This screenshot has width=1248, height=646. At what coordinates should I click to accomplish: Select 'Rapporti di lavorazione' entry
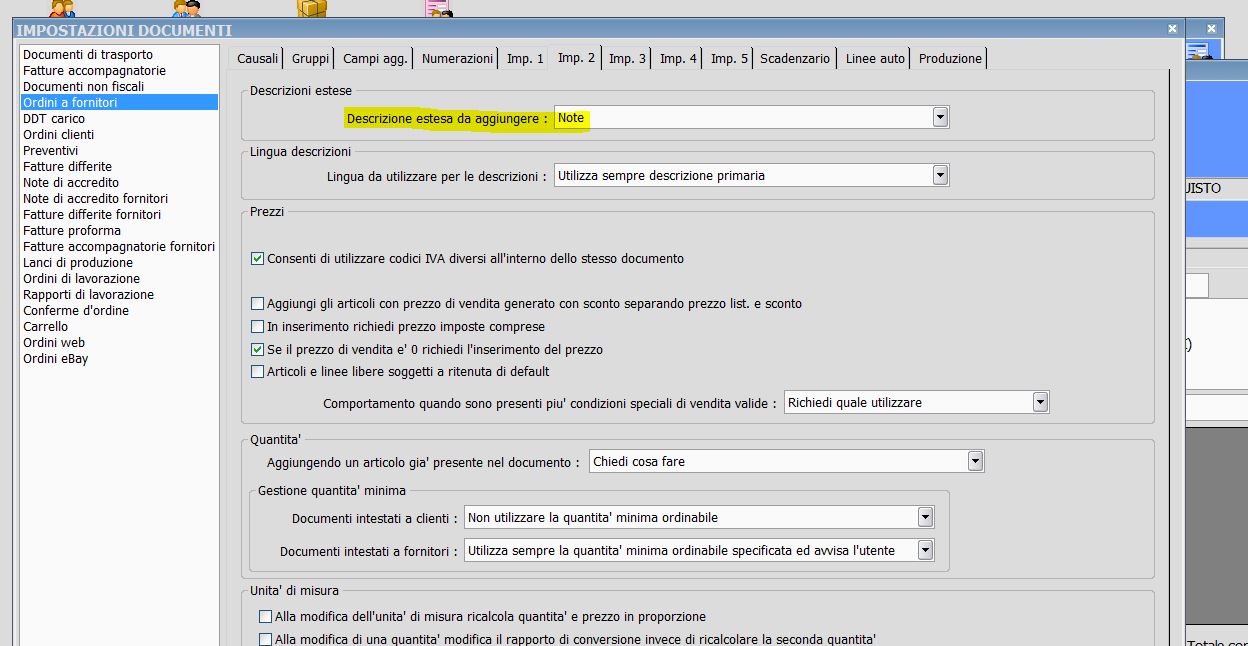point(119,295)
